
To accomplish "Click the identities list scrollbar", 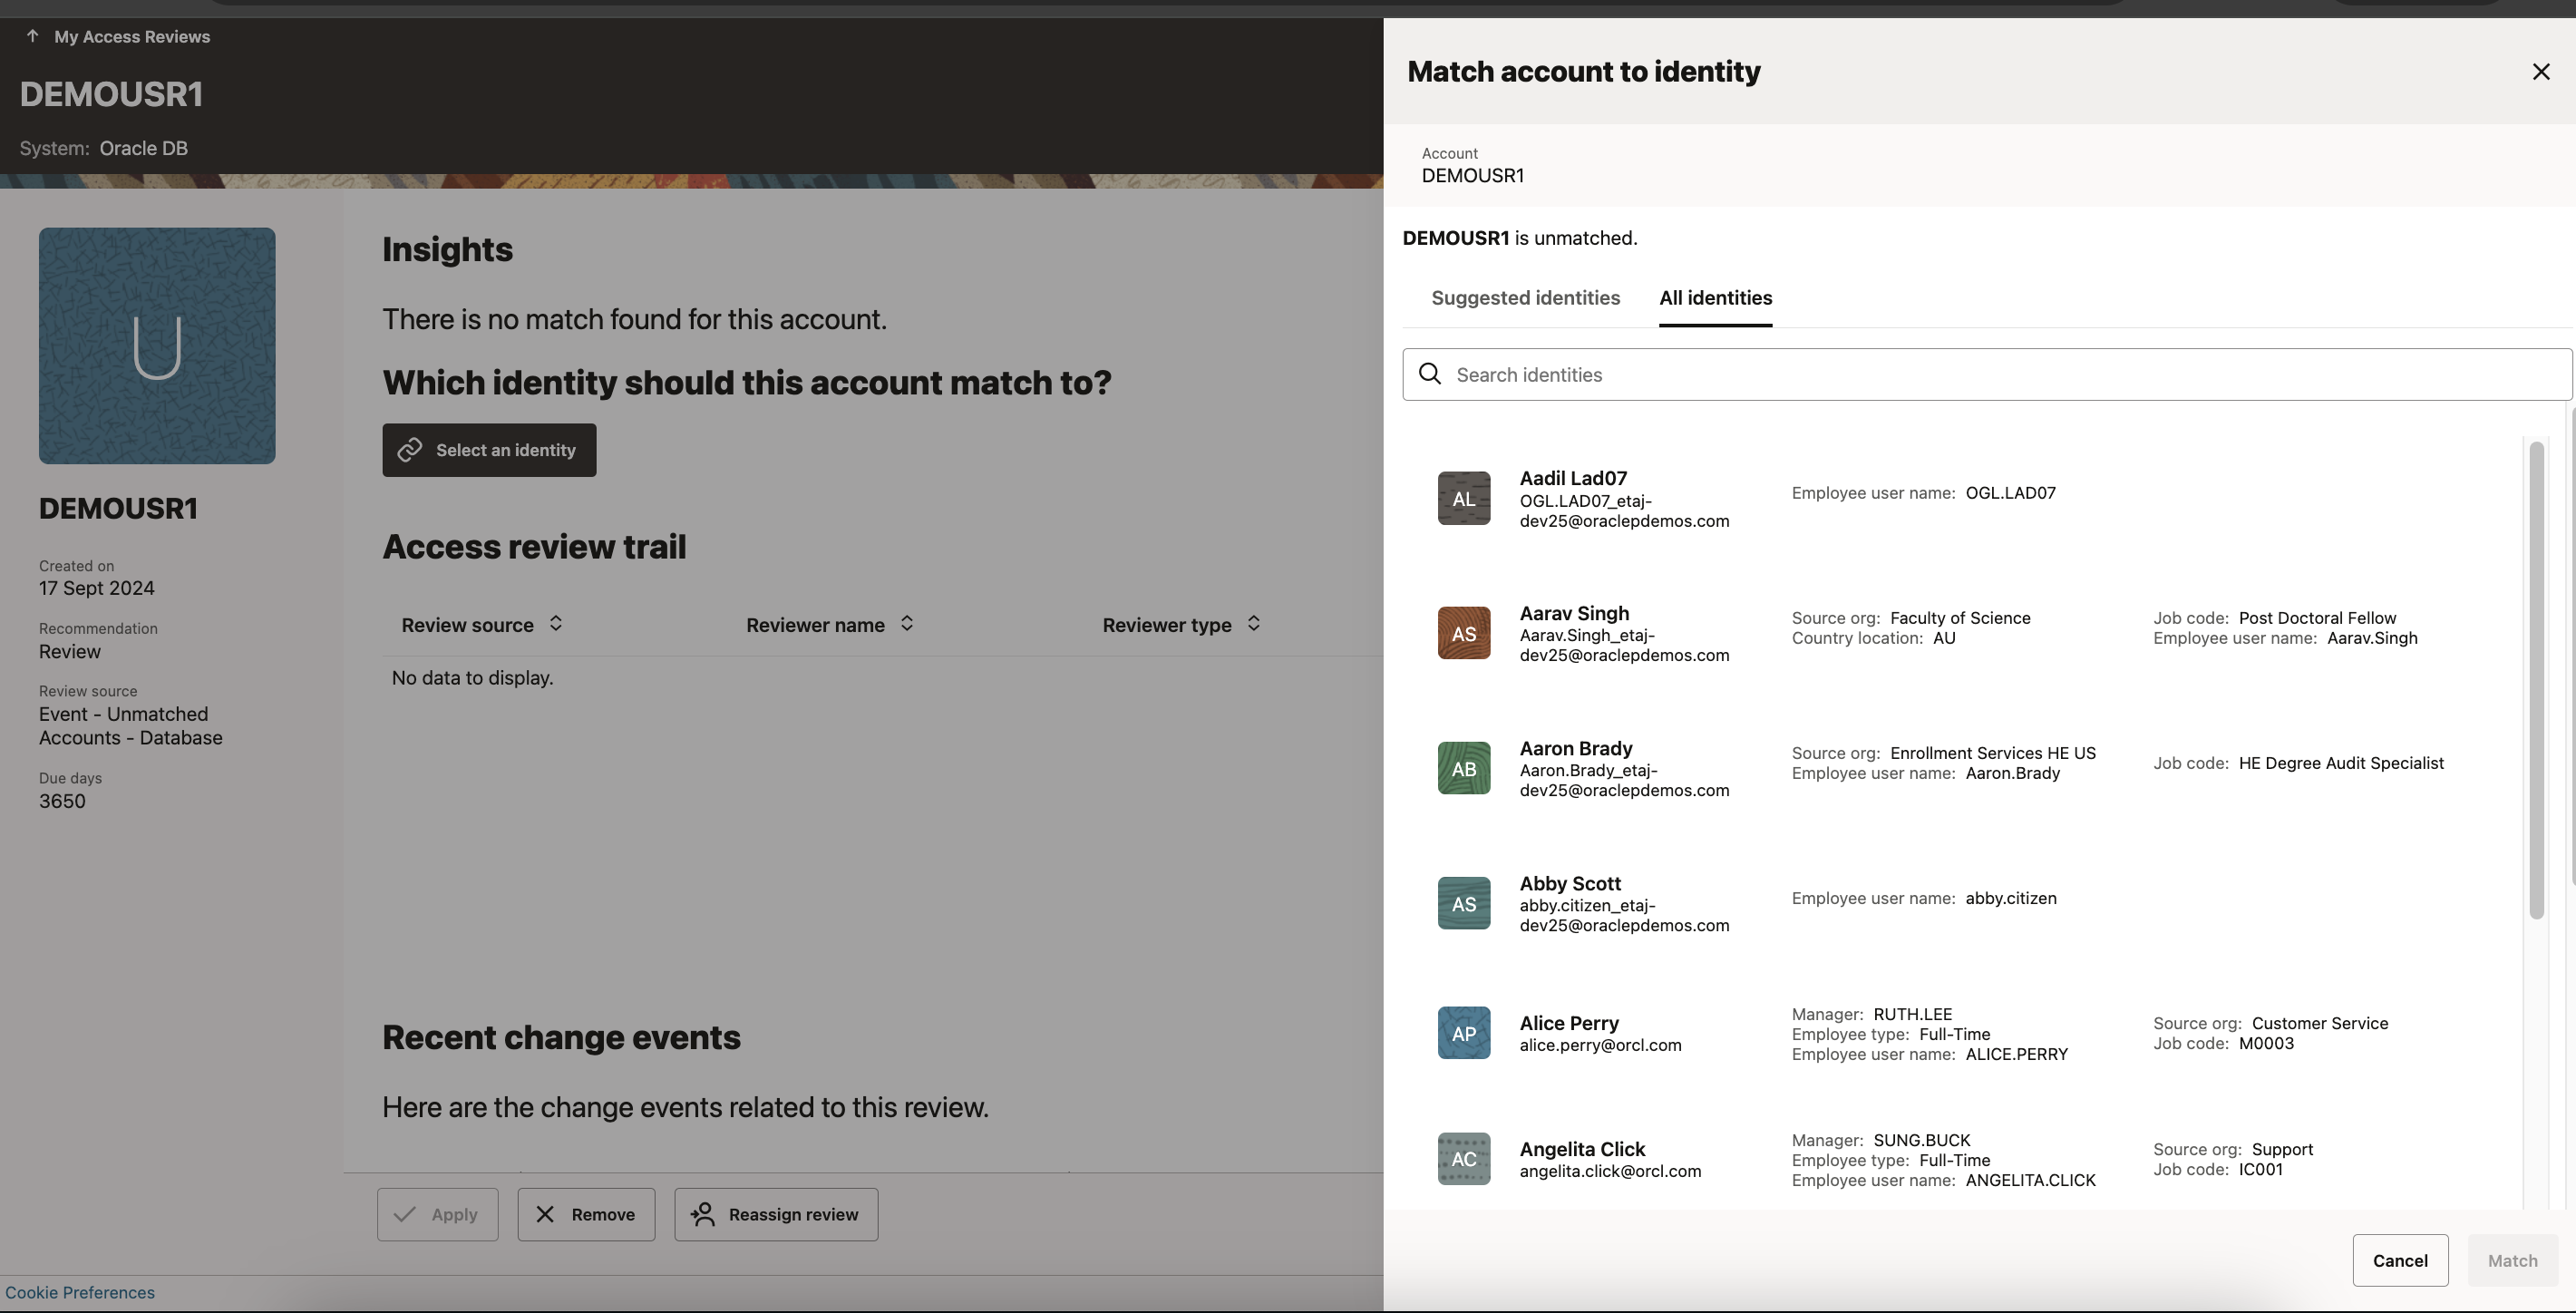I will tap(2535, 680).
